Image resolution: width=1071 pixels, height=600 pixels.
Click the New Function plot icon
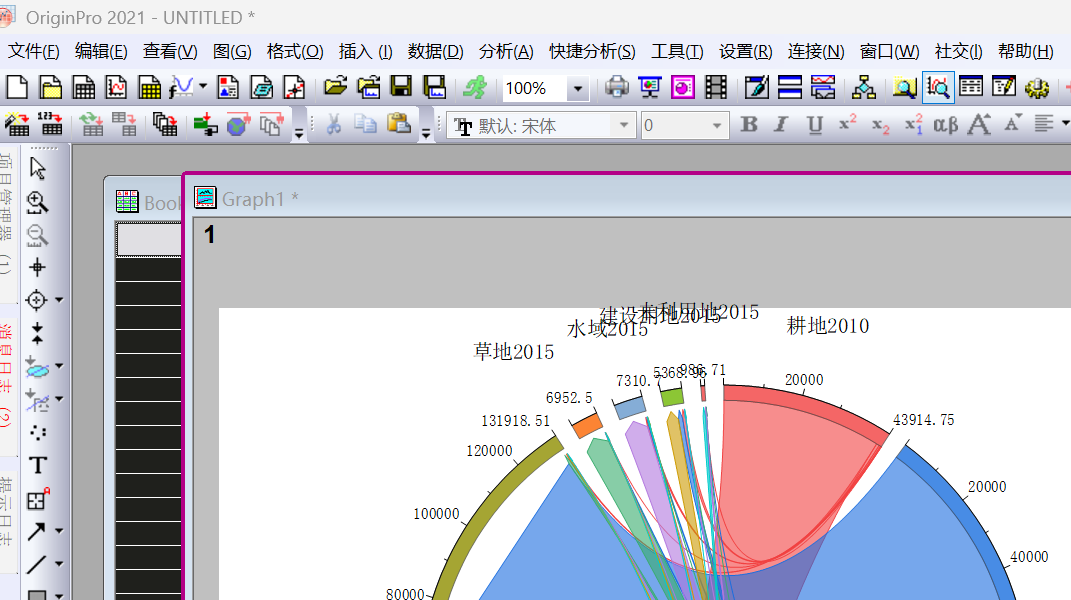(181, 87)
